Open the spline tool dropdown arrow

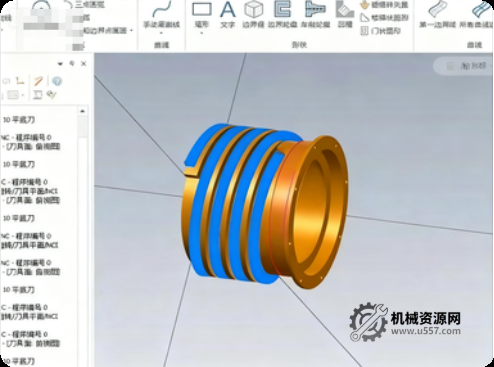tap(162, 33)
